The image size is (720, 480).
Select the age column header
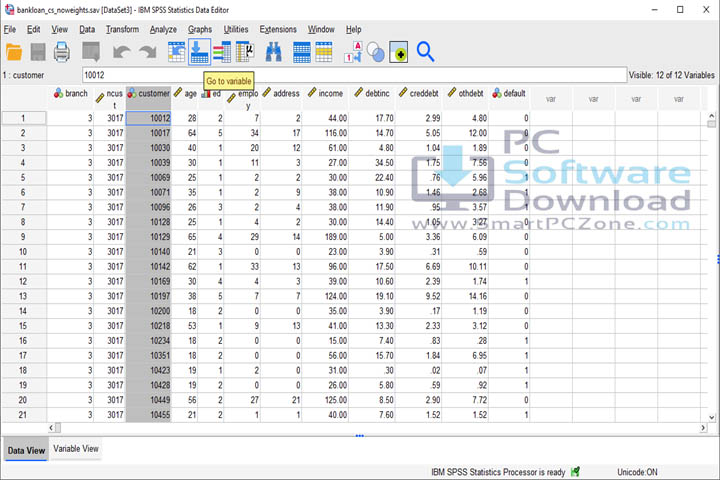[x=185, y=98]
